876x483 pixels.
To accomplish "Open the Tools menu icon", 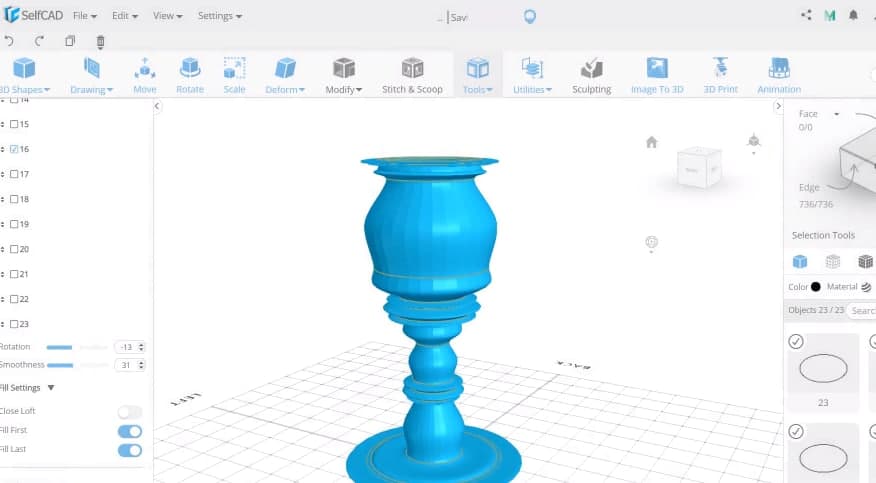I will click(478, 69).
